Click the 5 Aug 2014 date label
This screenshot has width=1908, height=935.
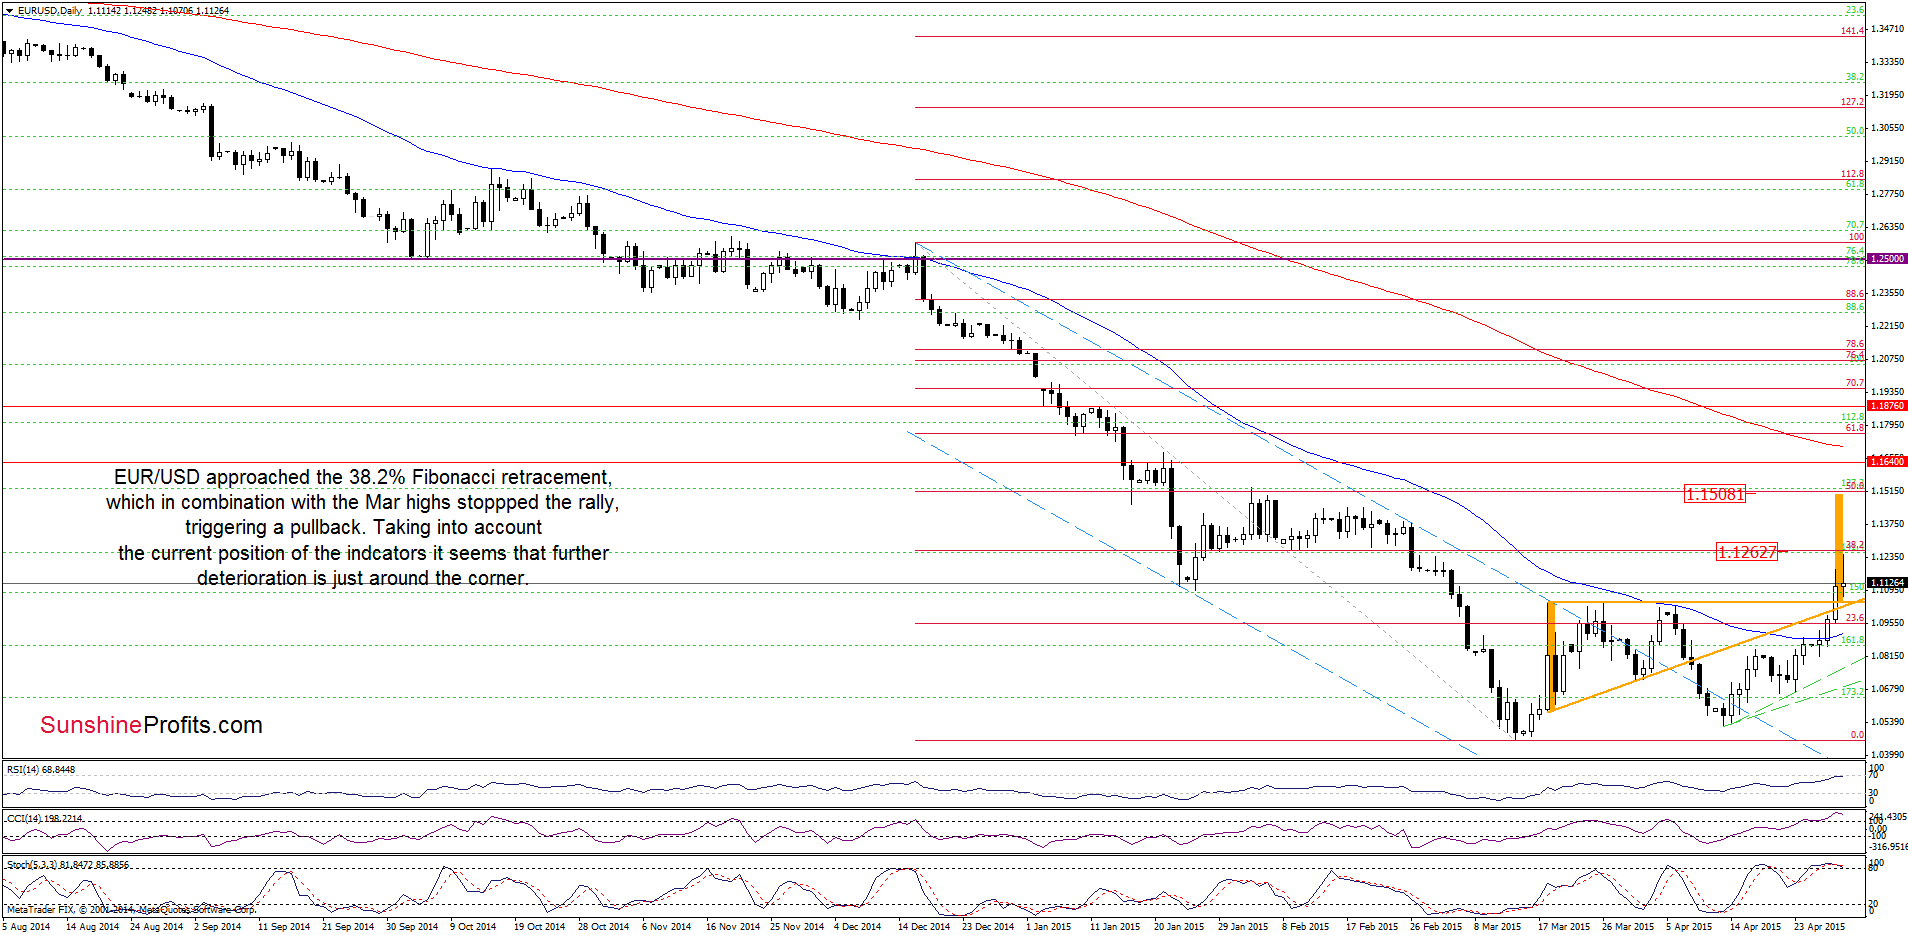click(x=26, y=927)
